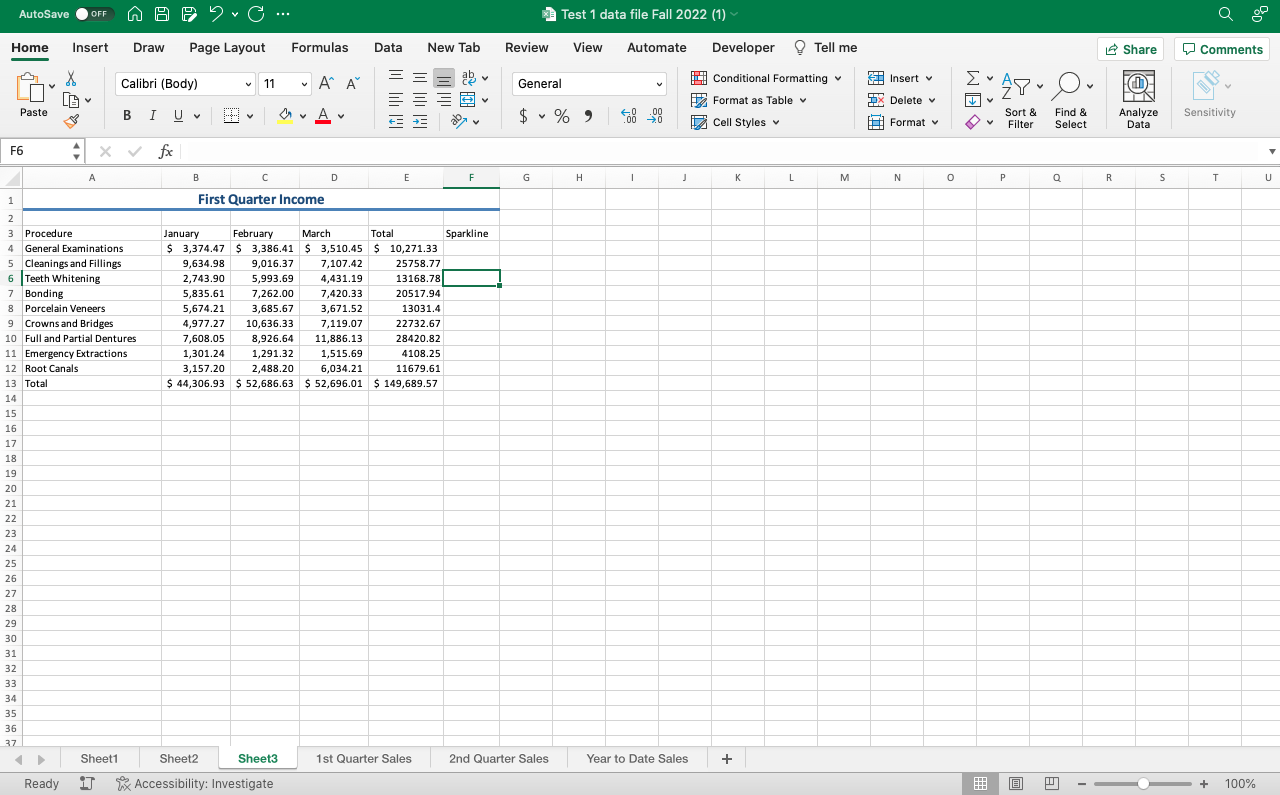The image size is (1280, 795).
Task: Switch to the Formulas tab
Action: click(320, 47)
